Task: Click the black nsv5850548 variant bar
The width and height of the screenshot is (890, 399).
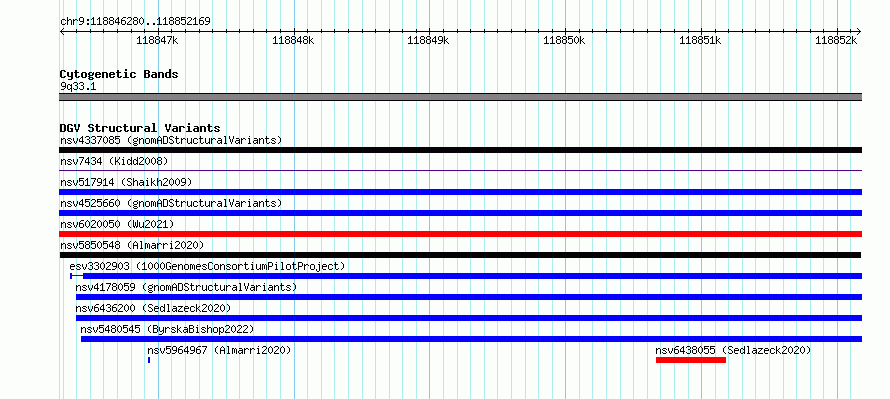Action: (460, 255)
